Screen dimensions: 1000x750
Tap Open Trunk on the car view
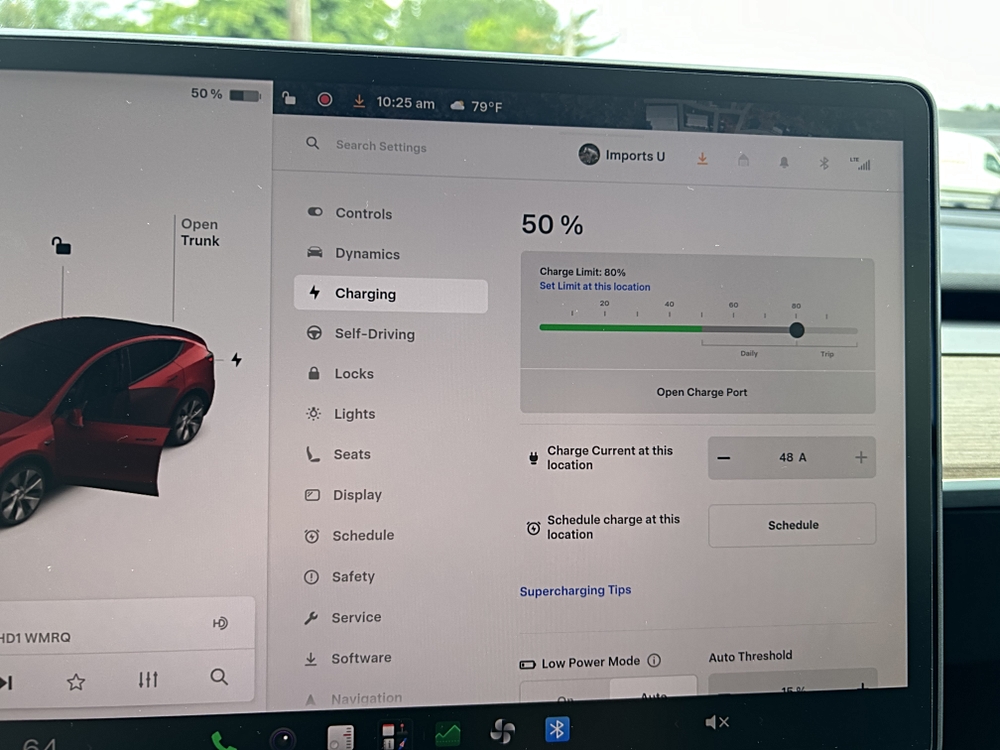click(200, 232)
